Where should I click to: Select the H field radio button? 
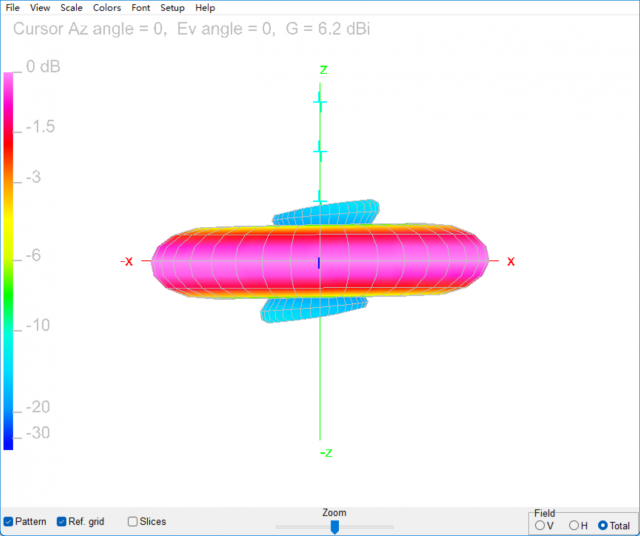pos(573,525)
